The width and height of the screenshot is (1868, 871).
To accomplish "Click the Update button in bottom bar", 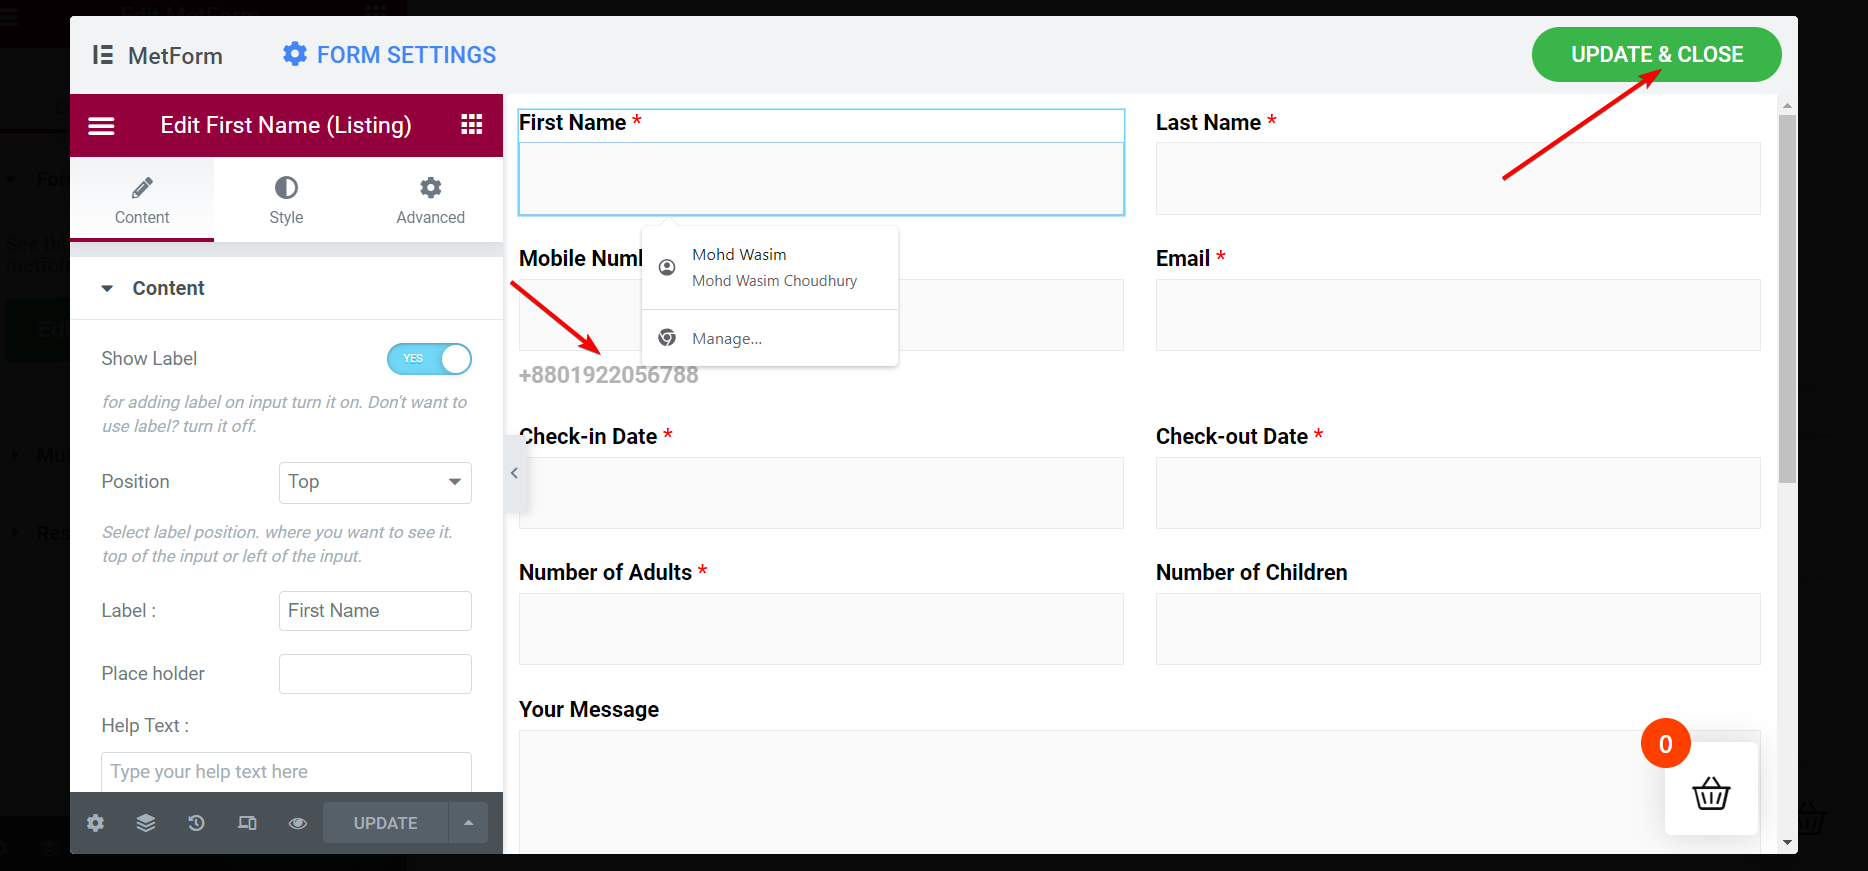I will (x=385, y=823).
